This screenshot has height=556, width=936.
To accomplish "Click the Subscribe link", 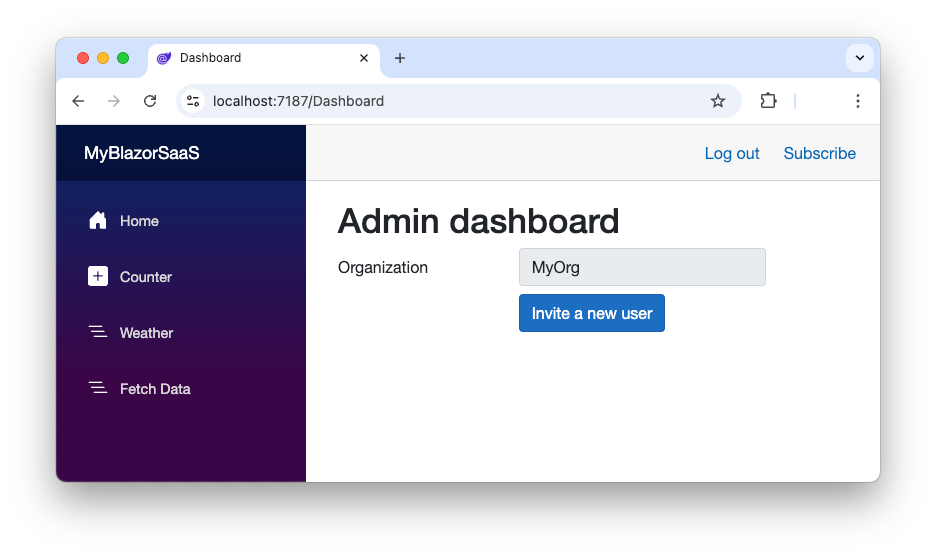I will click(x=820, y=153).
